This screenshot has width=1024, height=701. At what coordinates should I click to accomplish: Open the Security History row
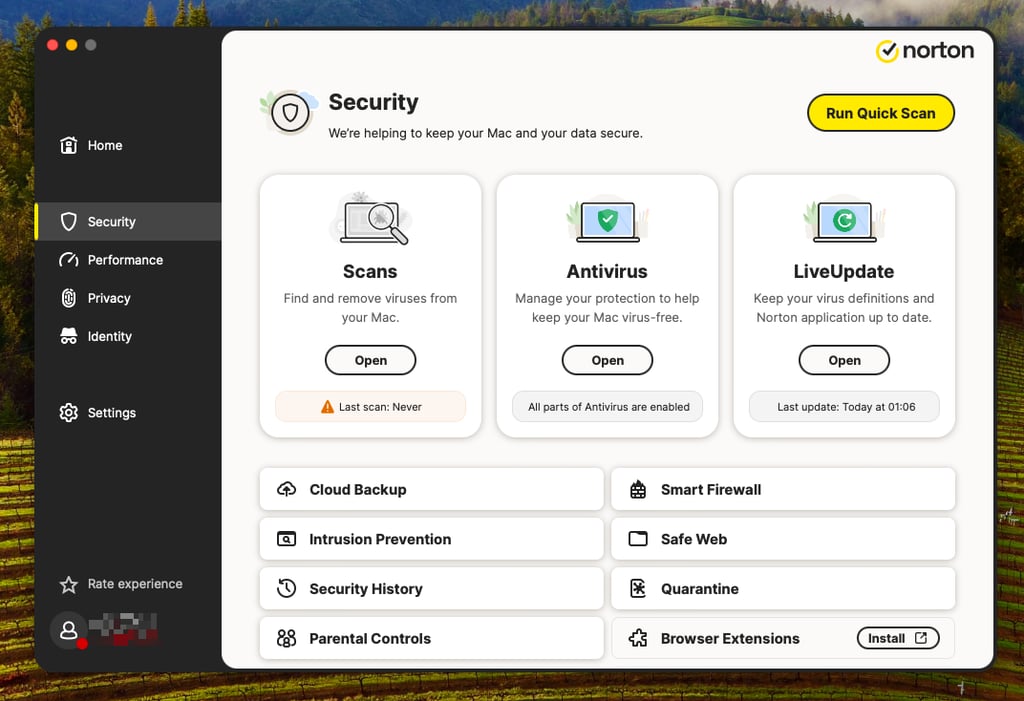pos(432,589)
